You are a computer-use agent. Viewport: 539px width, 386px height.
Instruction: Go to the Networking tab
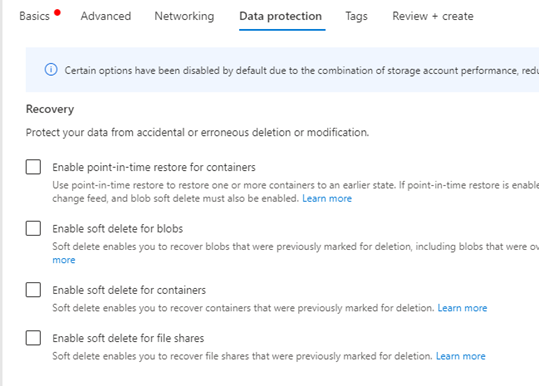(184, 16)
